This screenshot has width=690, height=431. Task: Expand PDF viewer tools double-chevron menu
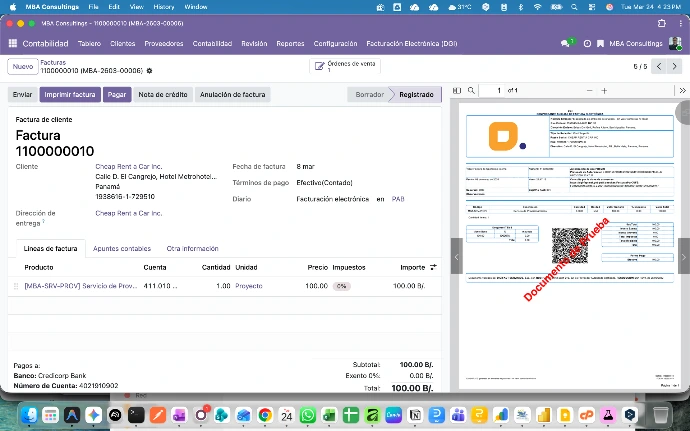click(682, 91)
